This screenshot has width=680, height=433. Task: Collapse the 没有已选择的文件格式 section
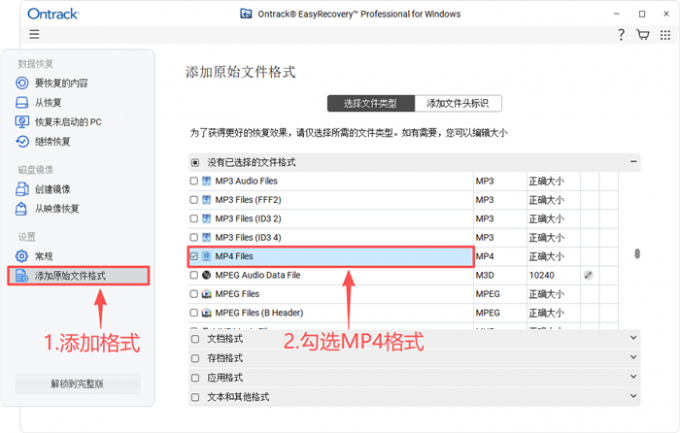click(x=633, y=161)
